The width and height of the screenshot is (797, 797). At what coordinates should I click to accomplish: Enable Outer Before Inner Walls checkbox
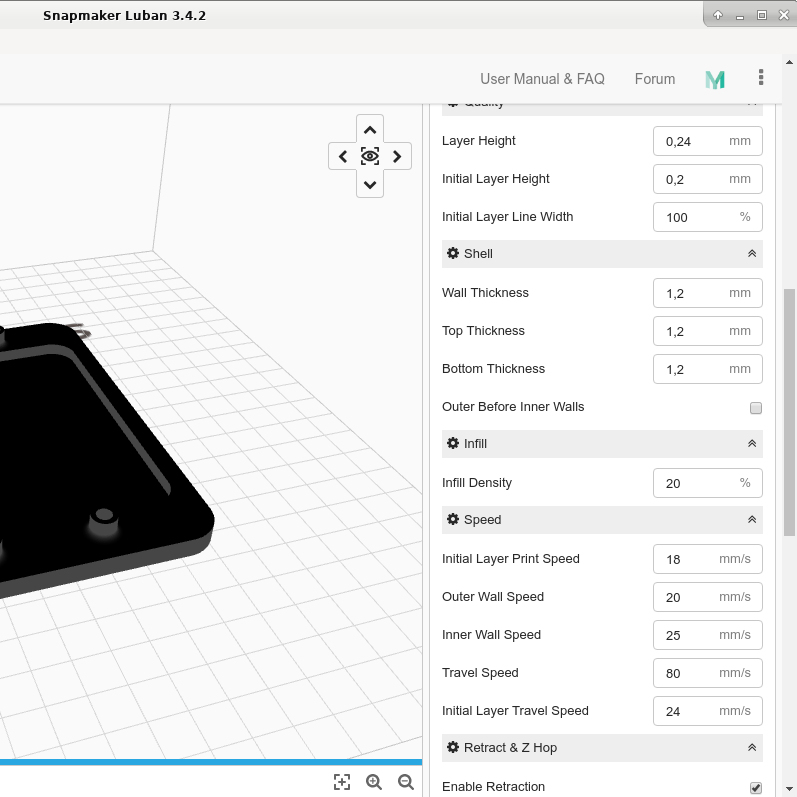[x=756, y=408]
